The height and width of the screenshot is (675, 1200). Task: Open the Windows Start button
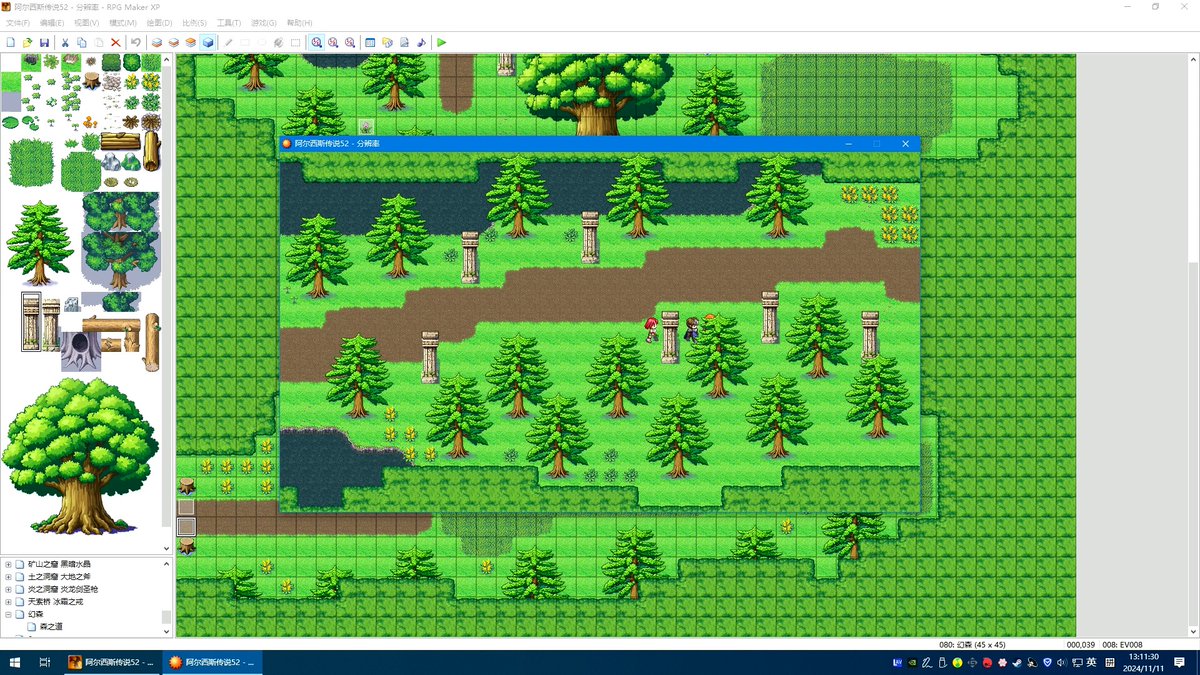point(15,662)
